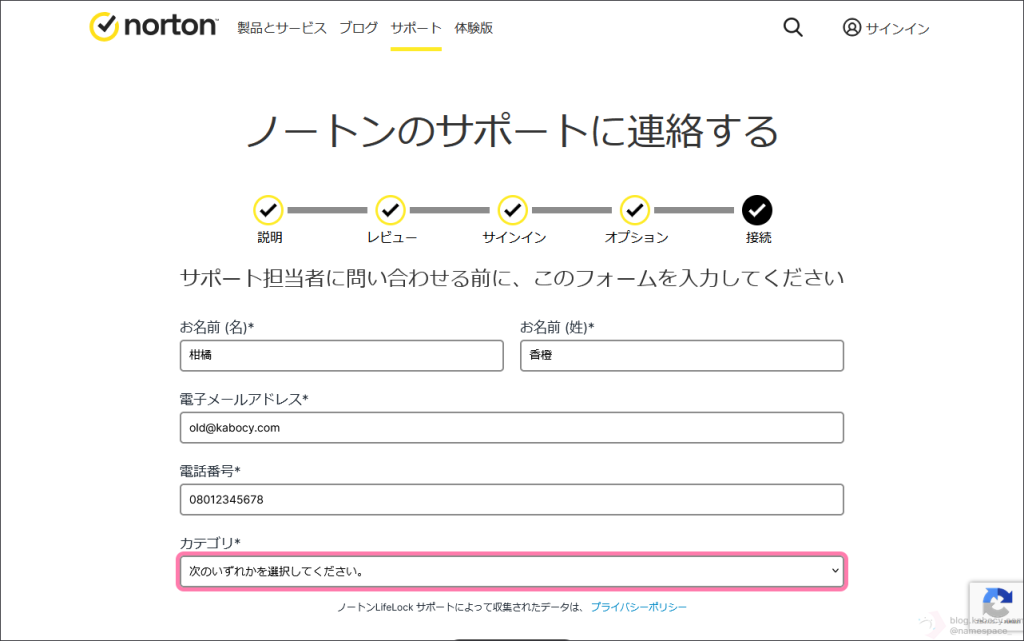Go to 体験版 in top navigation
This screenshot has height=641, width=1024.
tap(473, 28)
